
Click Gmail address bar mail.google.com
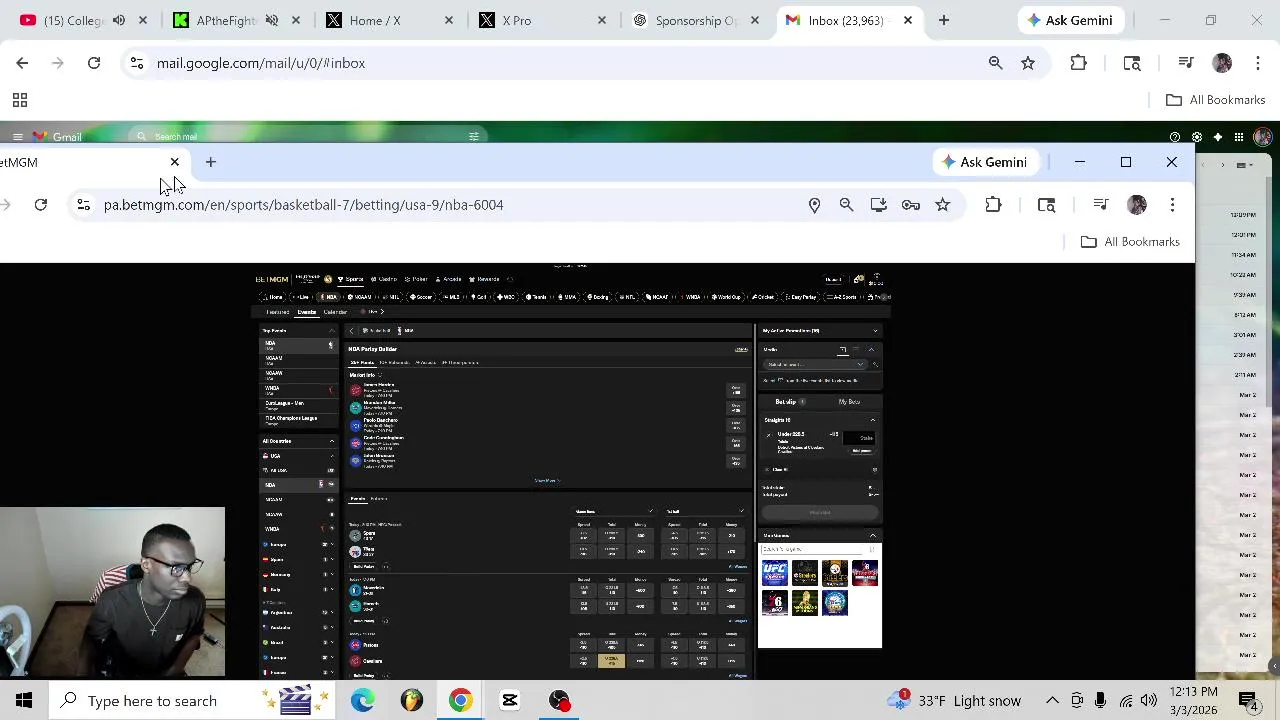(x=261, y=63)
